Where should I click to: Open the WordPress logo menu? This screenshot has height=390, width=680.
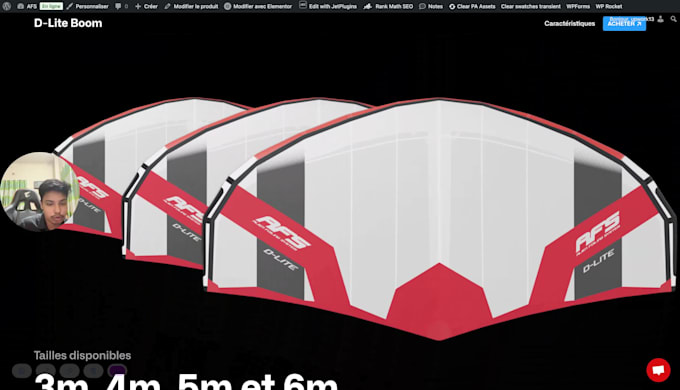pyautogui.click(x=7, y=7)
